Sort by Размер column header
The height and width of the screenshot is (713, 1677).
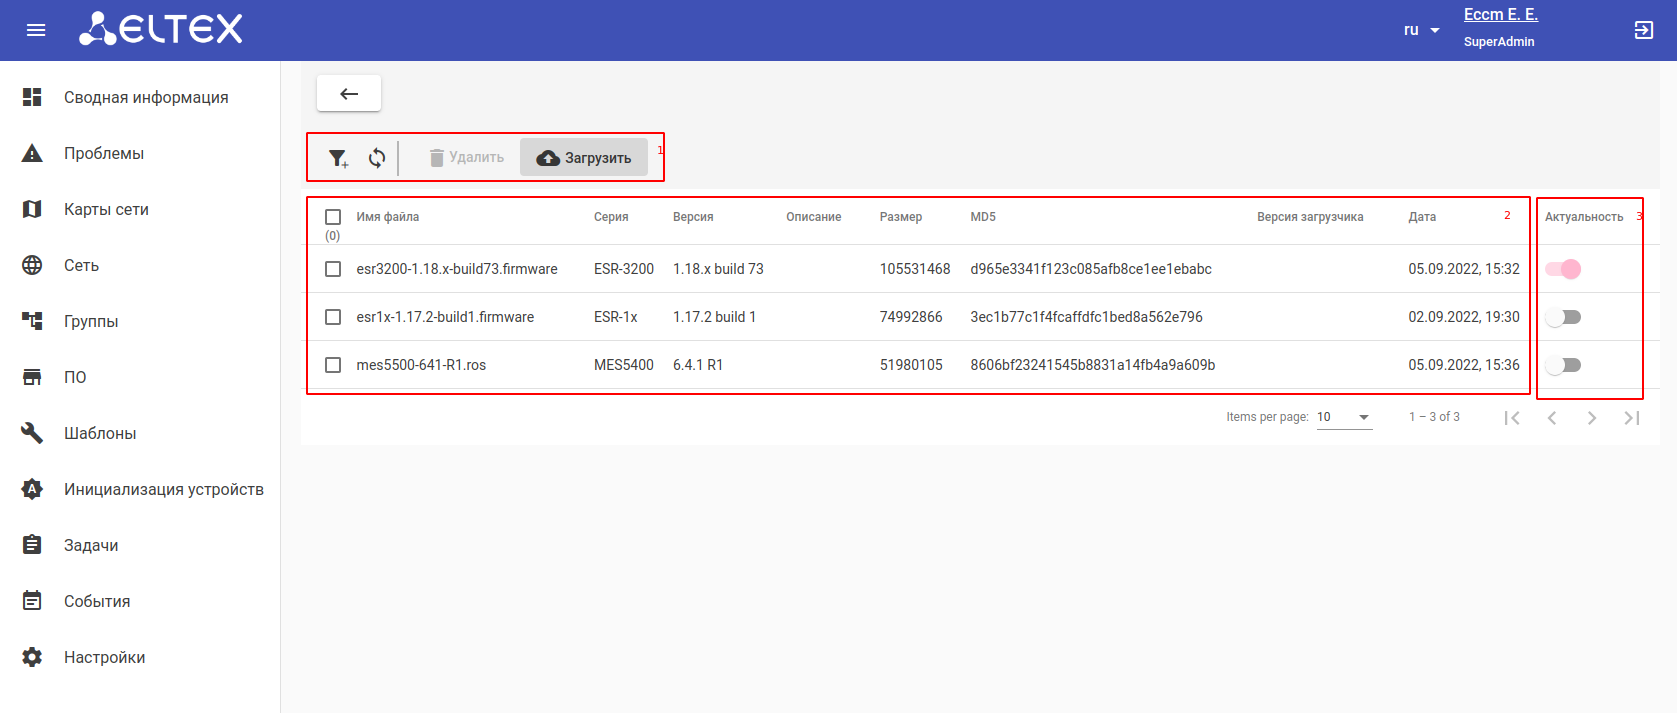pos(901,217)
